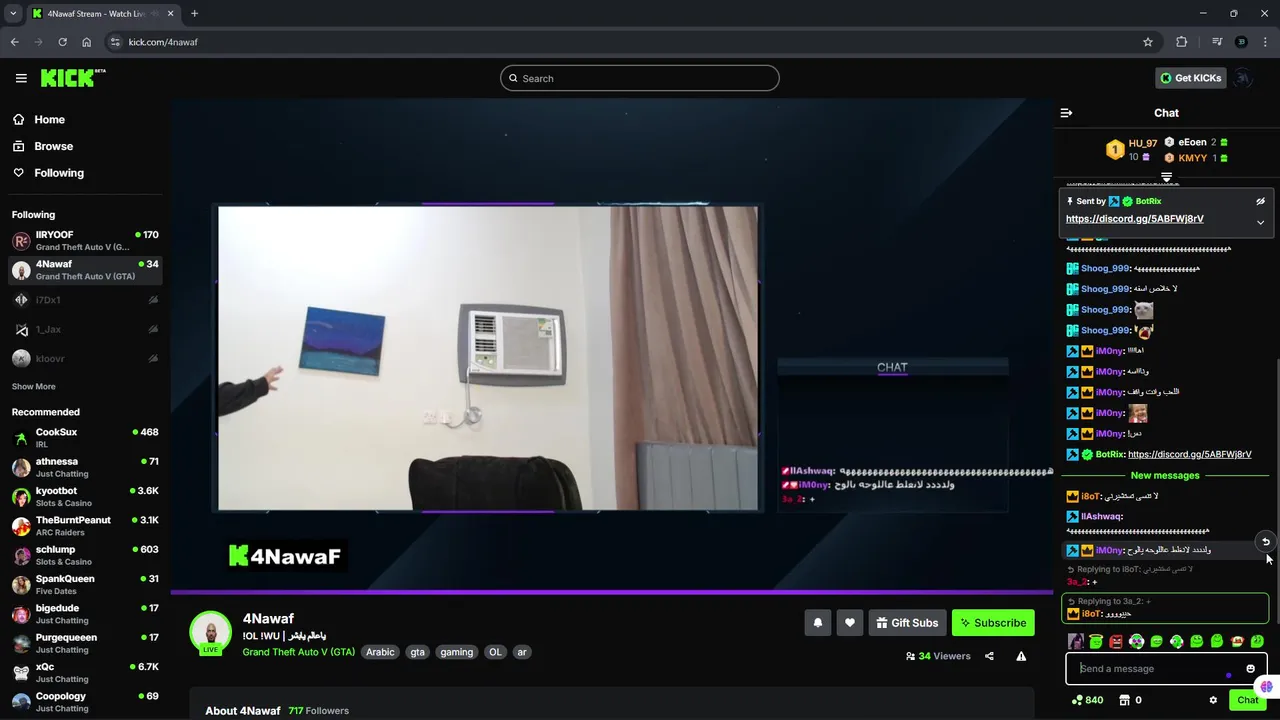Open offline channel kloovr

85,358
